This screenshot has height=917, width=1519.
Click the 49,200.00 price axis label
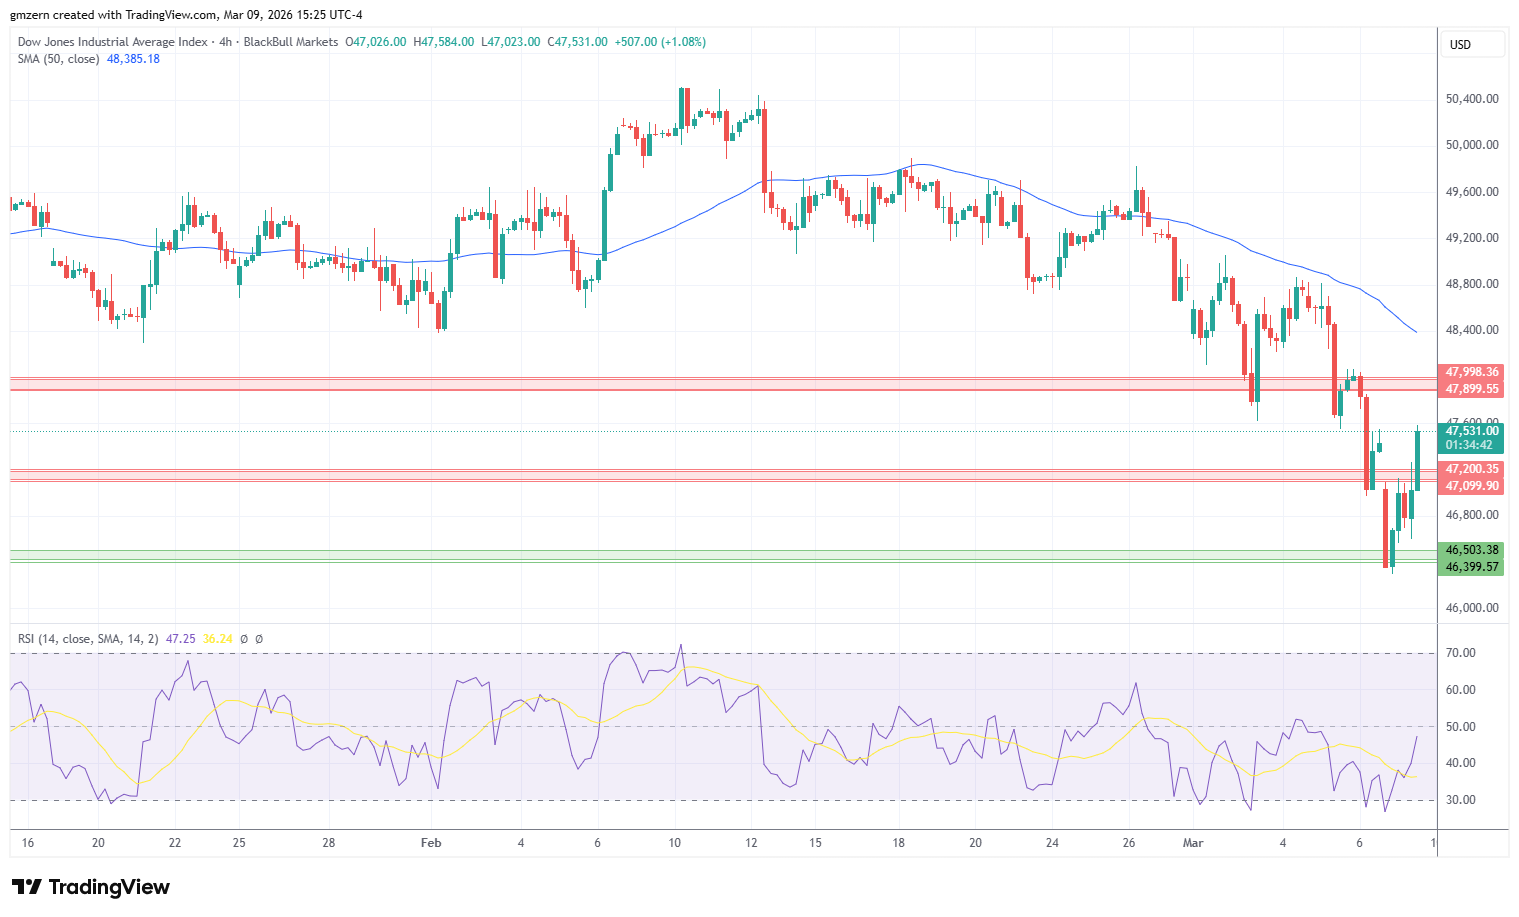pos(1472,238)
